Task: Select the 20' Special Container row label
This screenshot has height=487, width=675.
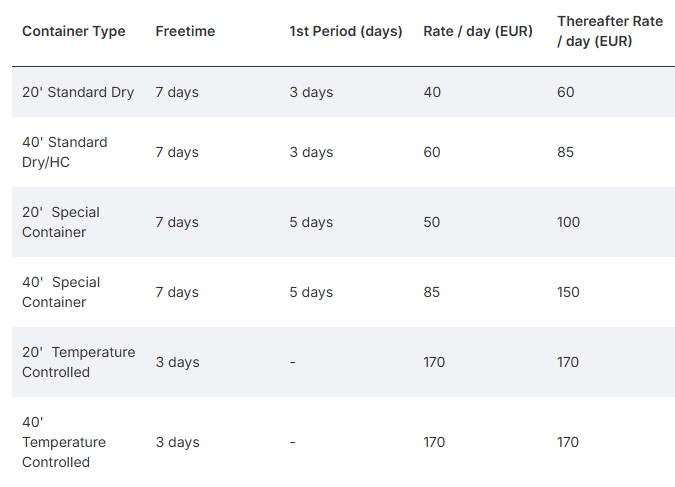Action: [61, 222]
